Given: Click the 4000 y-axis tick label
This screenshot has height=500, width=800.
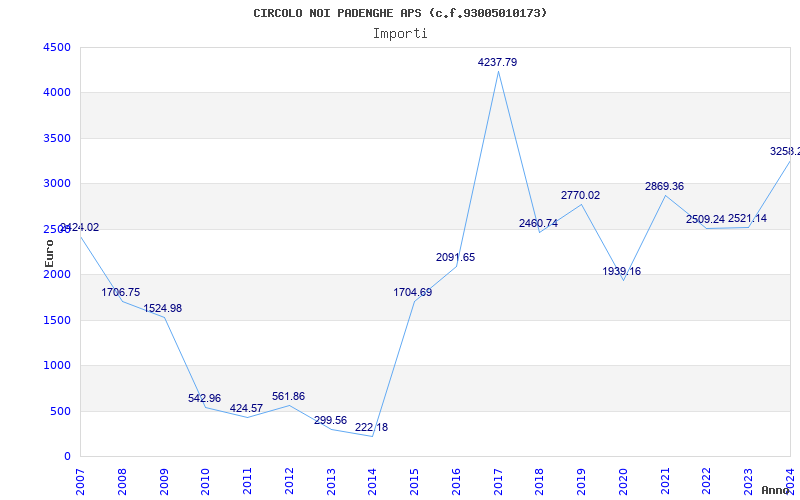Looking at the screenshot, I should coord(57,93).
